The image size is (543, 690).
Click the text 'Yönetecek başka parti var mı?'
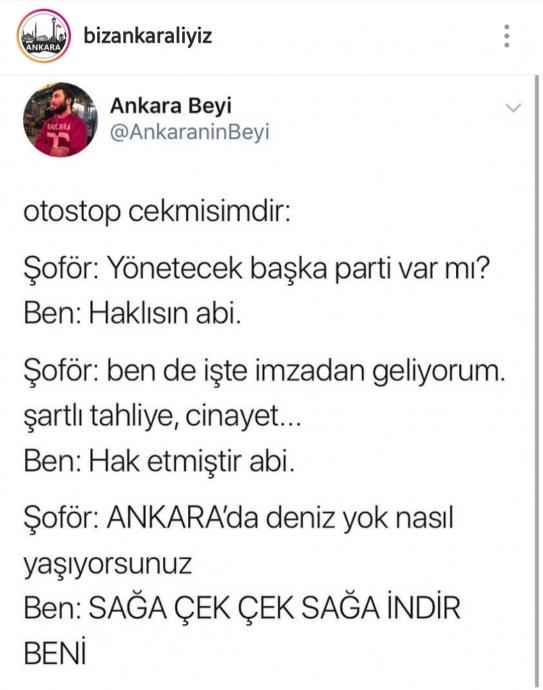(299, 268)
